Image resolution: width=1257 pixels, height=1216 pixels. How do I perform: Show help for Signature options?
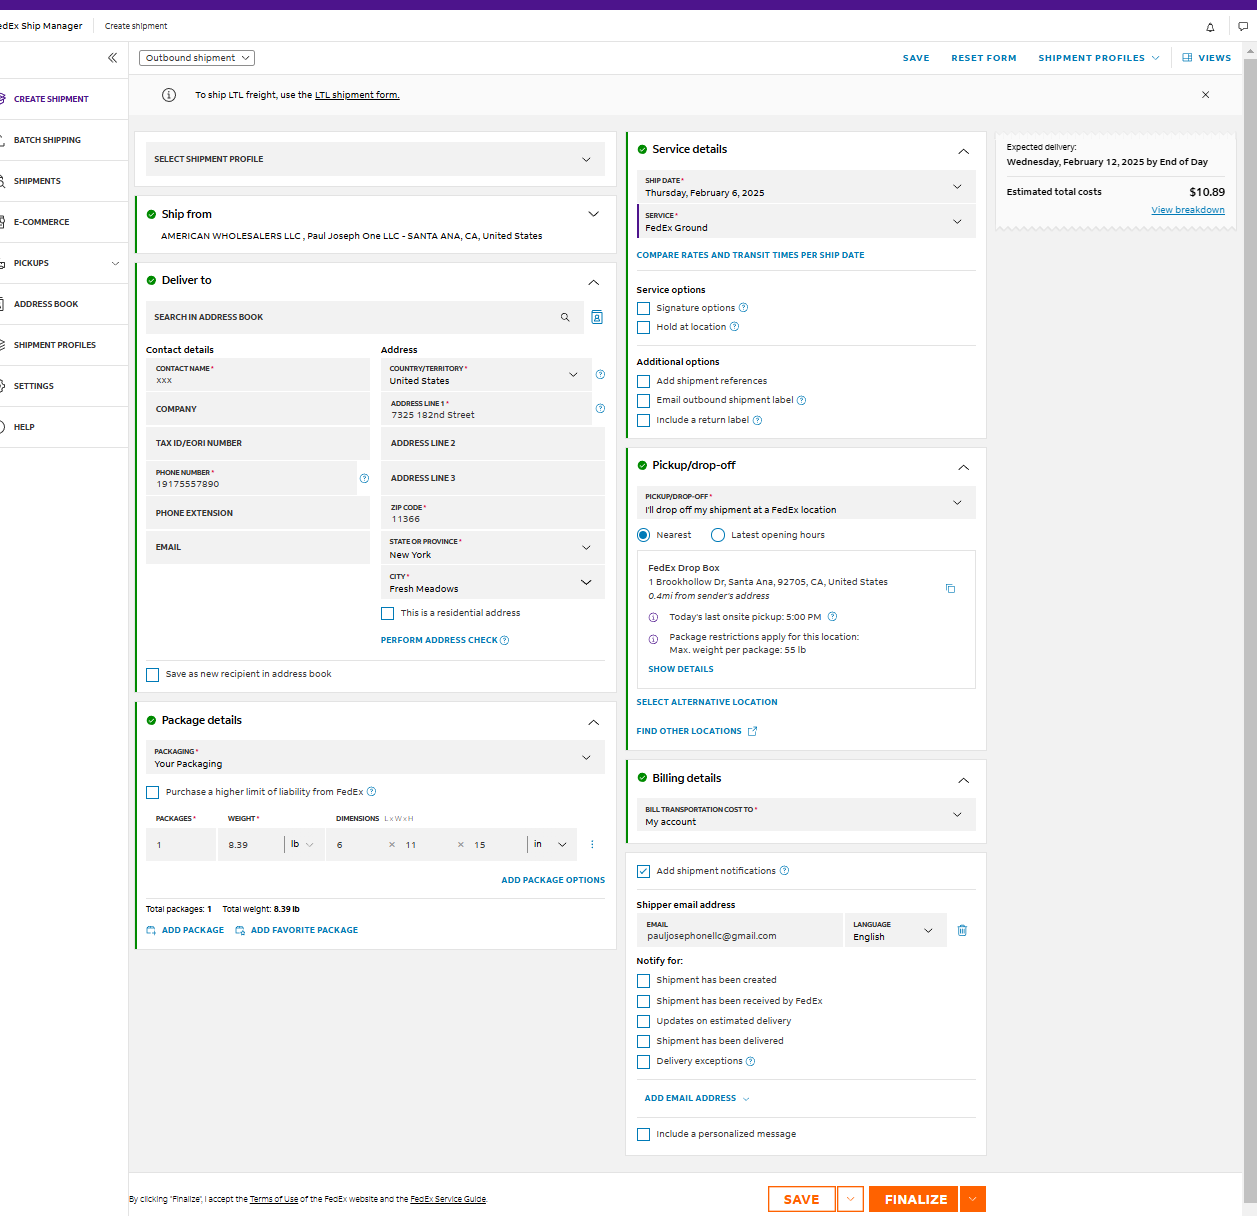click(x=743, y=308)
